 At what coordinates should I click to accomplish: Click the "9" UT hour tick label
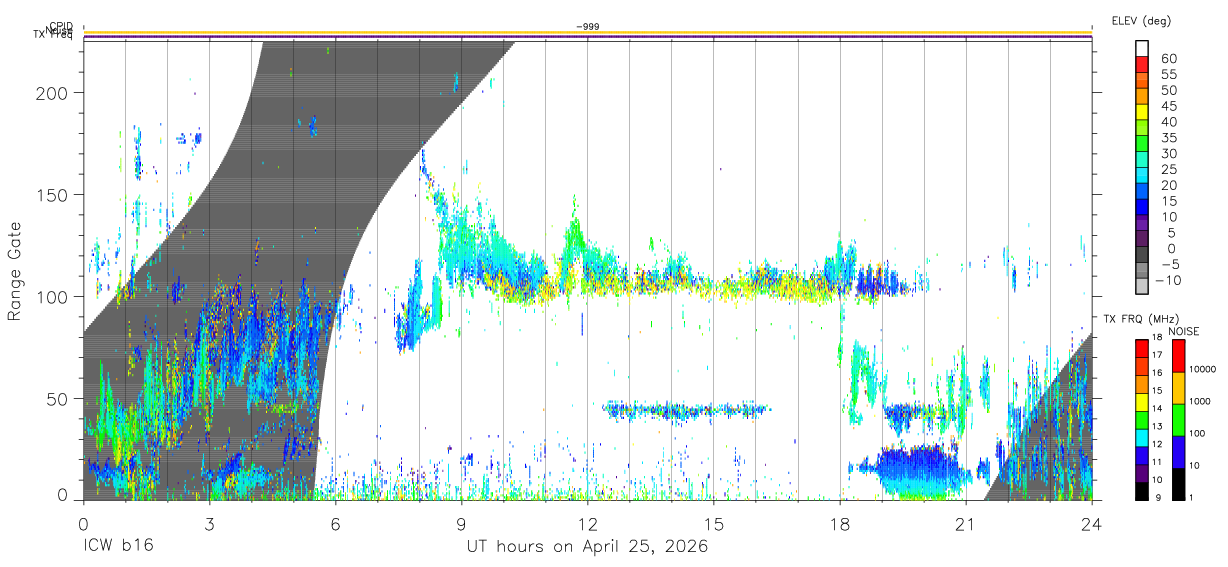pyautogui.click(x=462, y=525)
